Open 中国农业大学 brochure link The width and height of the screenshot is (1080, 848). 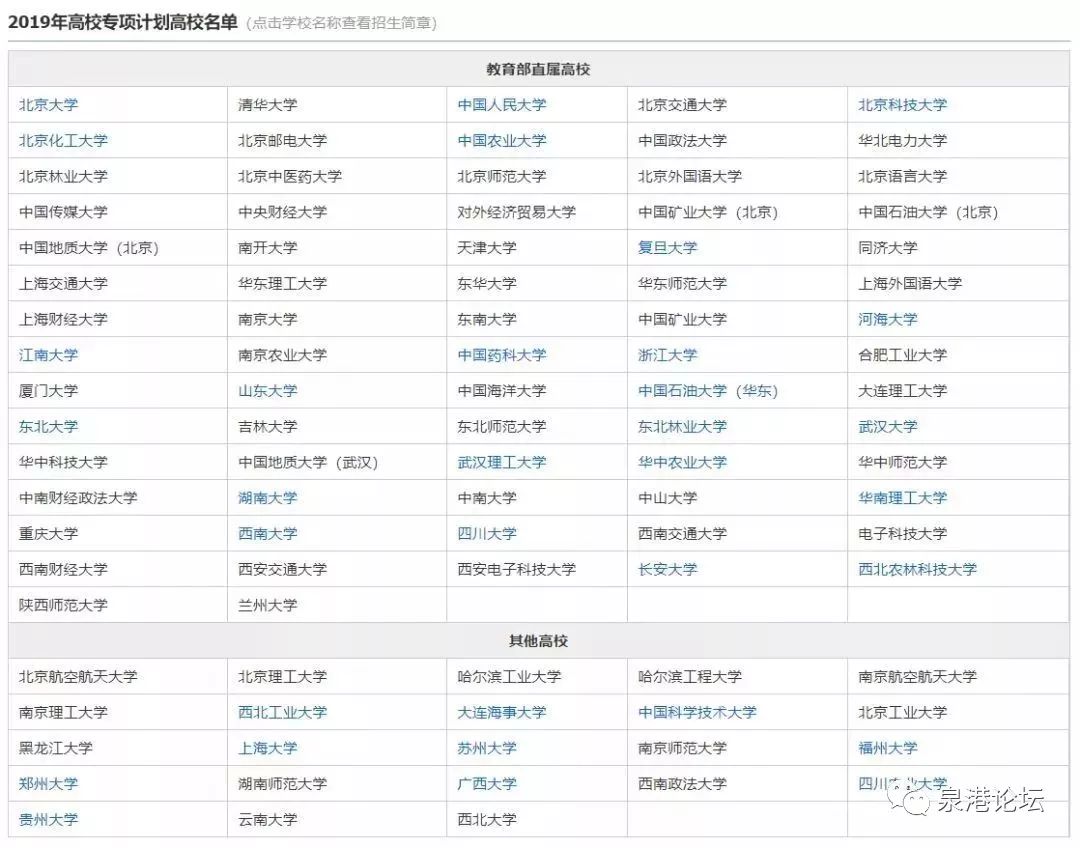(x=501, y=141)
